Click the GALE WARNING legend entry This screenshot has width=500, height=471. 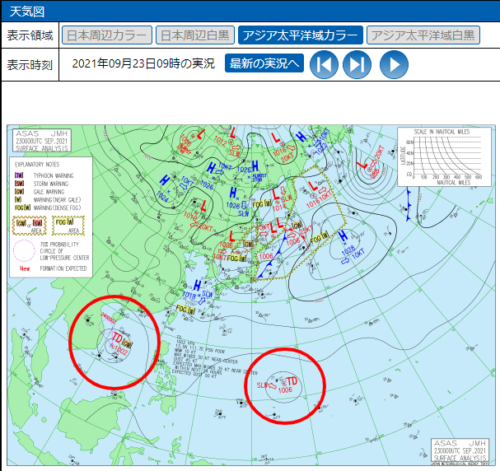point(40,192)
